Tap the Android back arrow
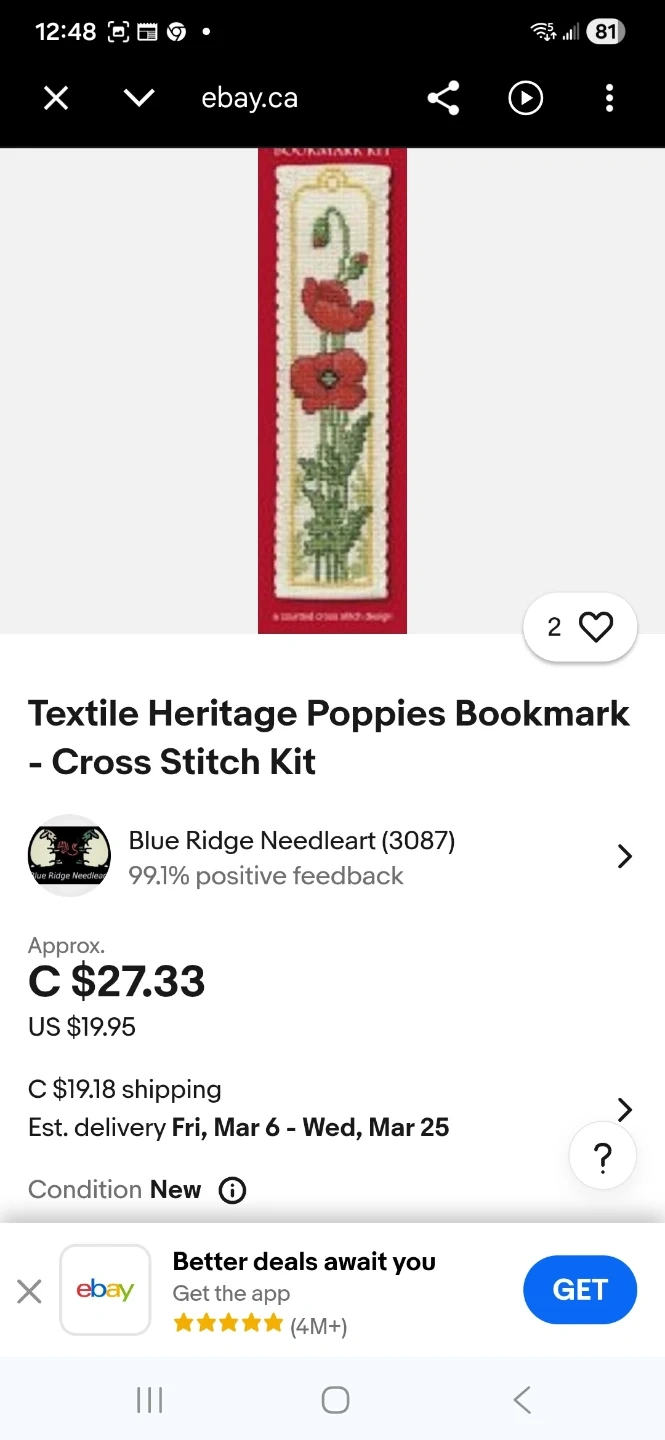 pyautogui.click(x=521, y=1400)
